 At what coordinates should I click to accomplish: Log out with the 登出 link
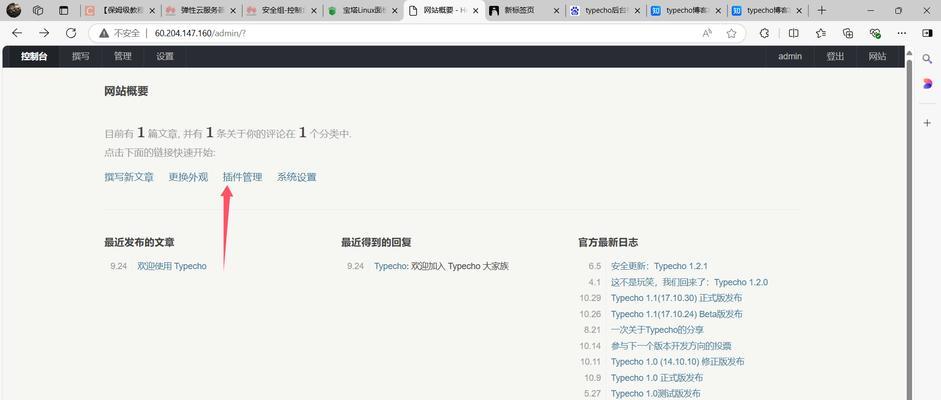tap(835, 56)
